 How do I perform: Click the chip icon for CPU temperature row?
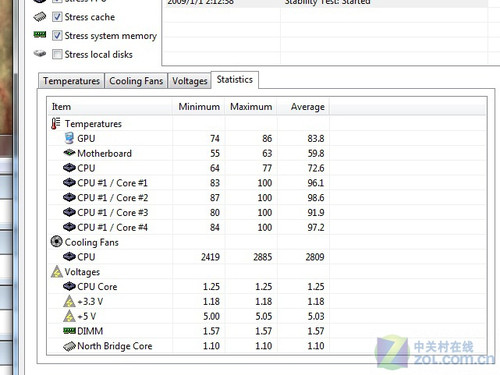69,168
